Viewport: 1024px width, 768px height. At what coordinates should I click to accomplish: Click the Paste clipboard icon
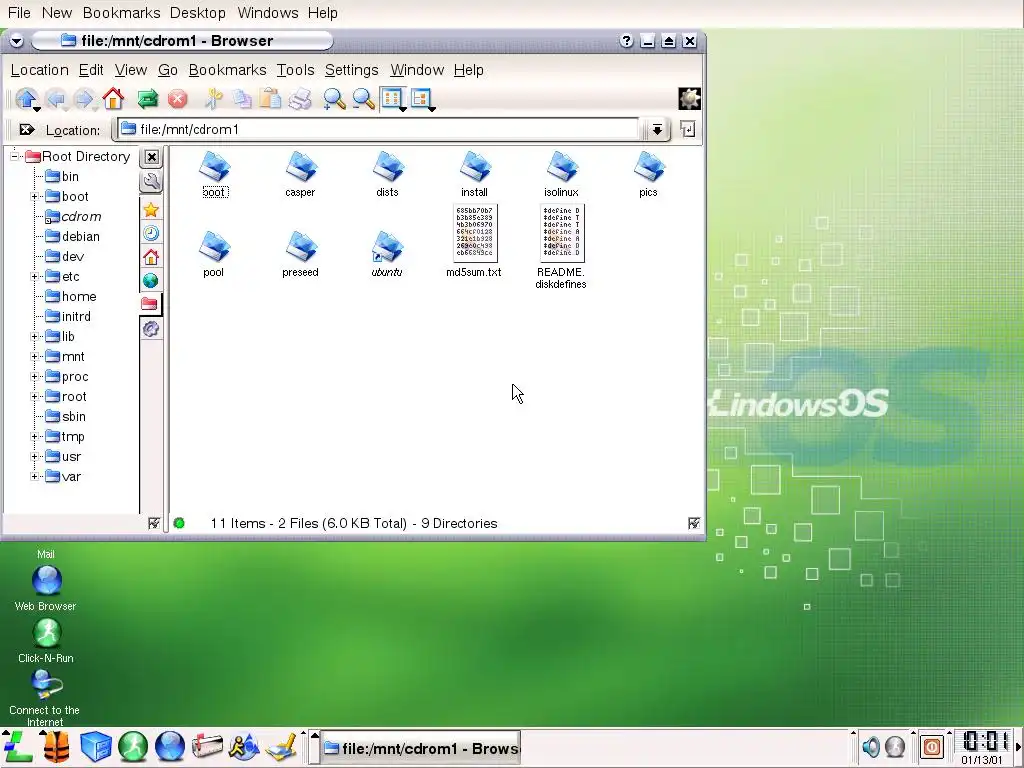click(270, 99)
